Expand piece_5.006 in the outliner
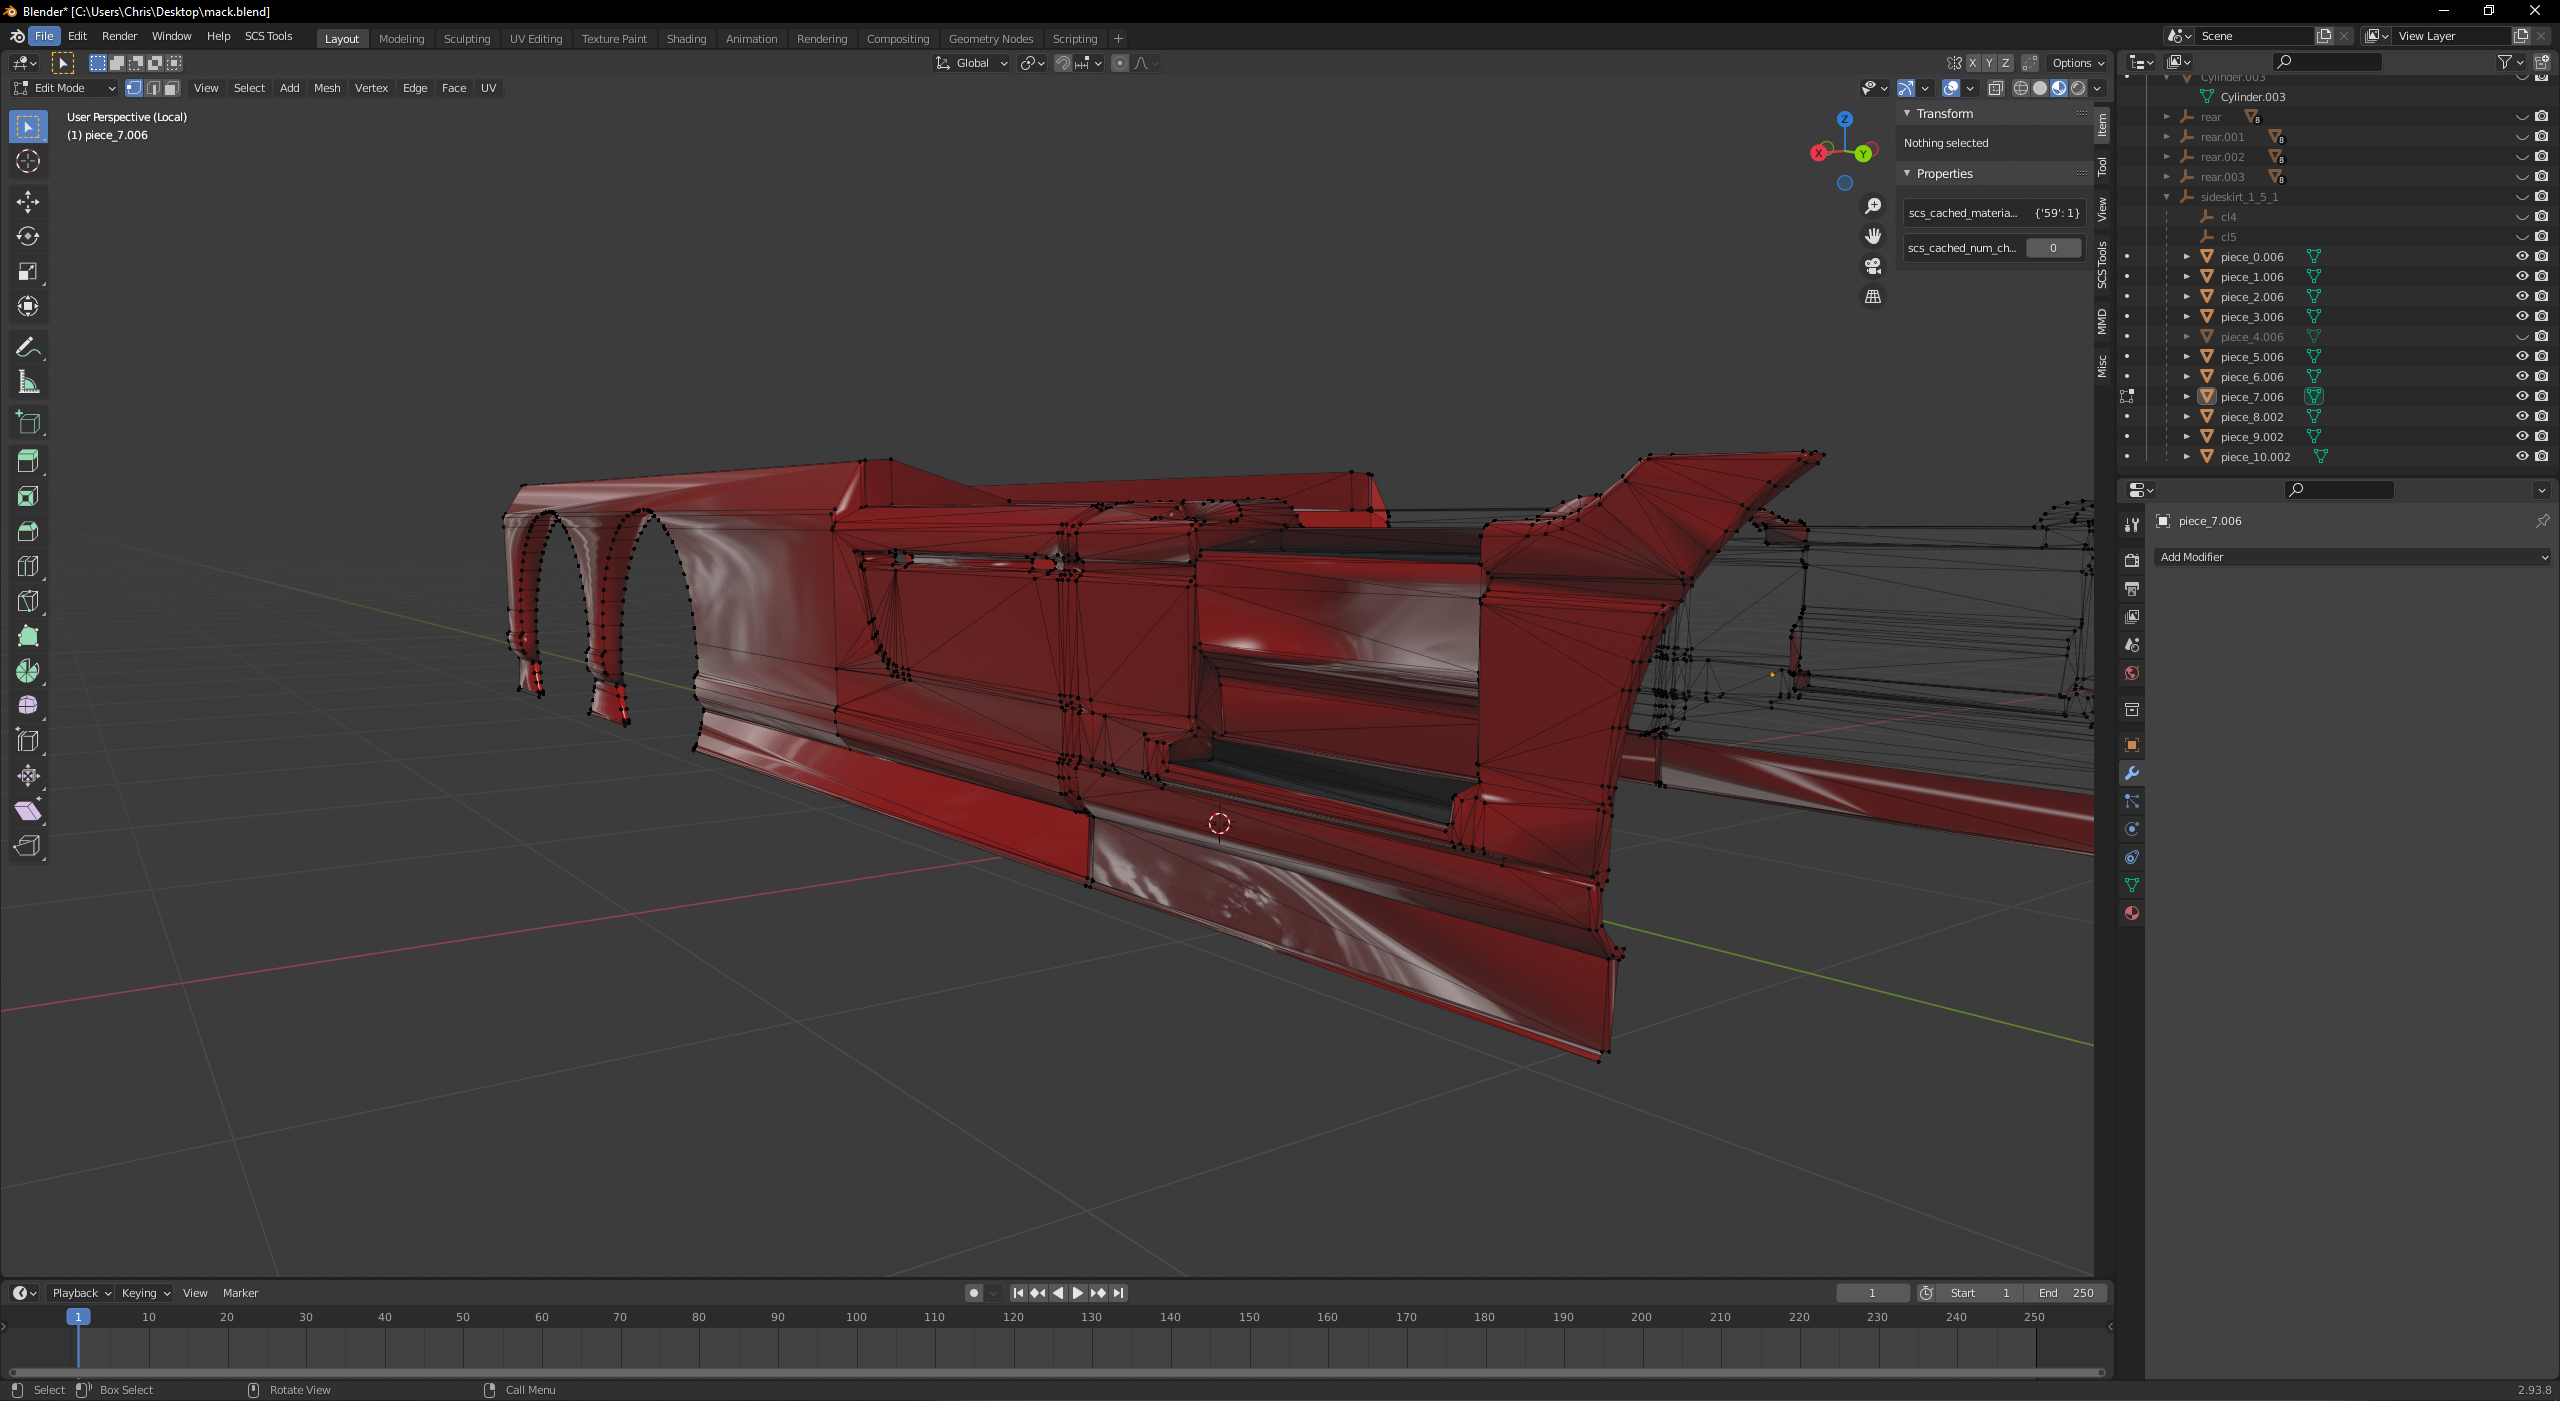 coord(2187,357)
